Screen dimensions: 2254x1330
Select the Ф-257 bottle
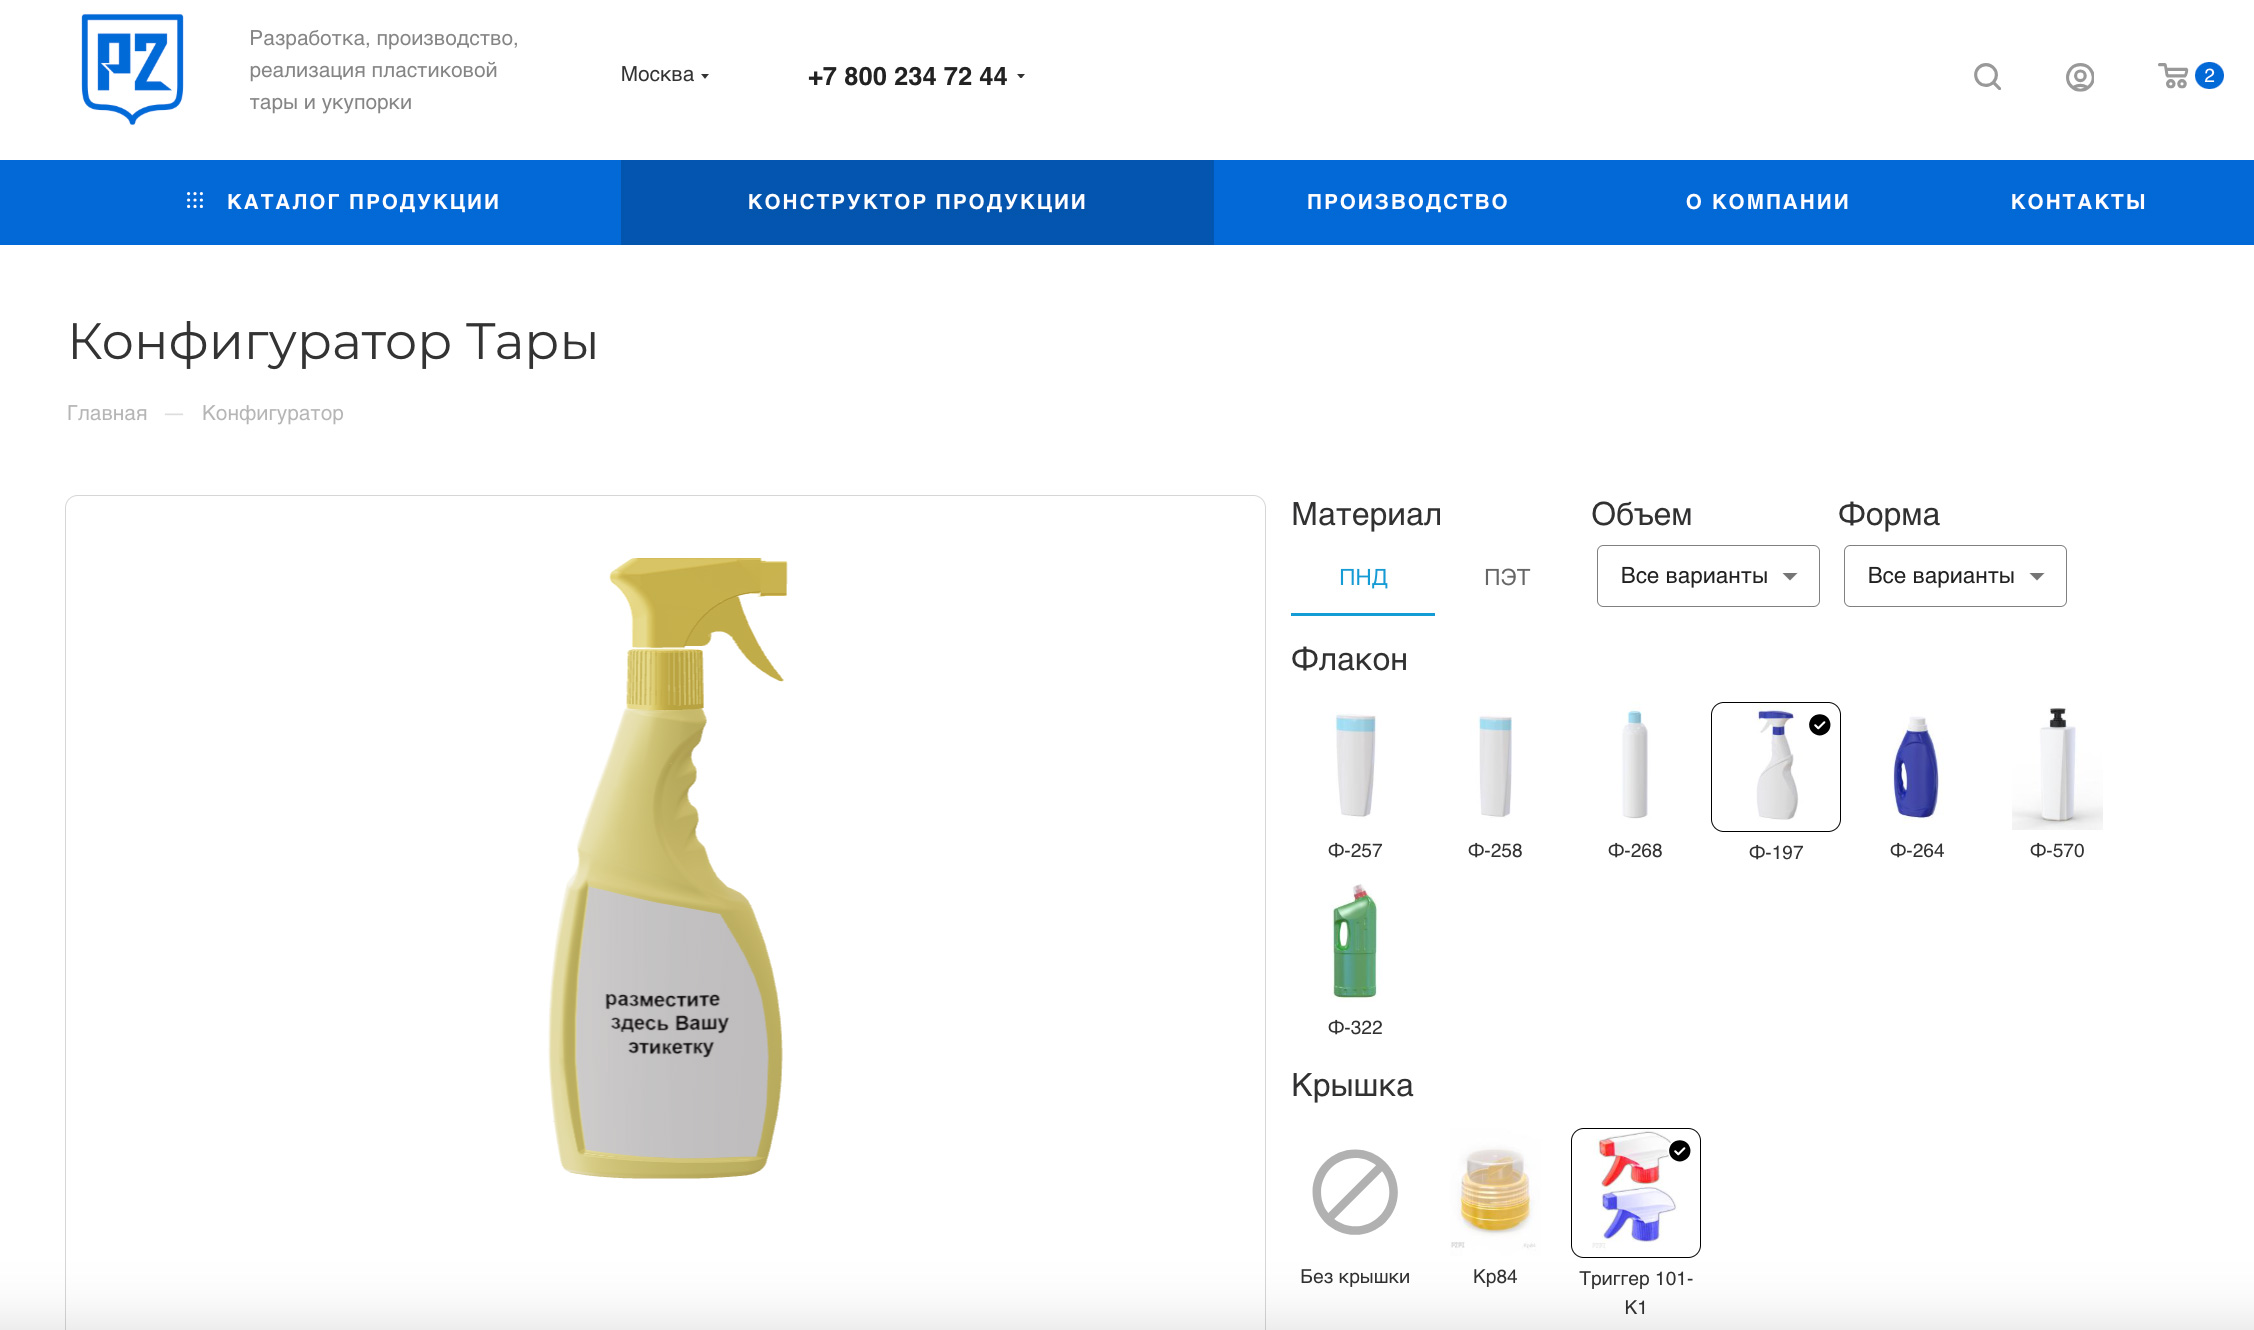pos(1355,766)
